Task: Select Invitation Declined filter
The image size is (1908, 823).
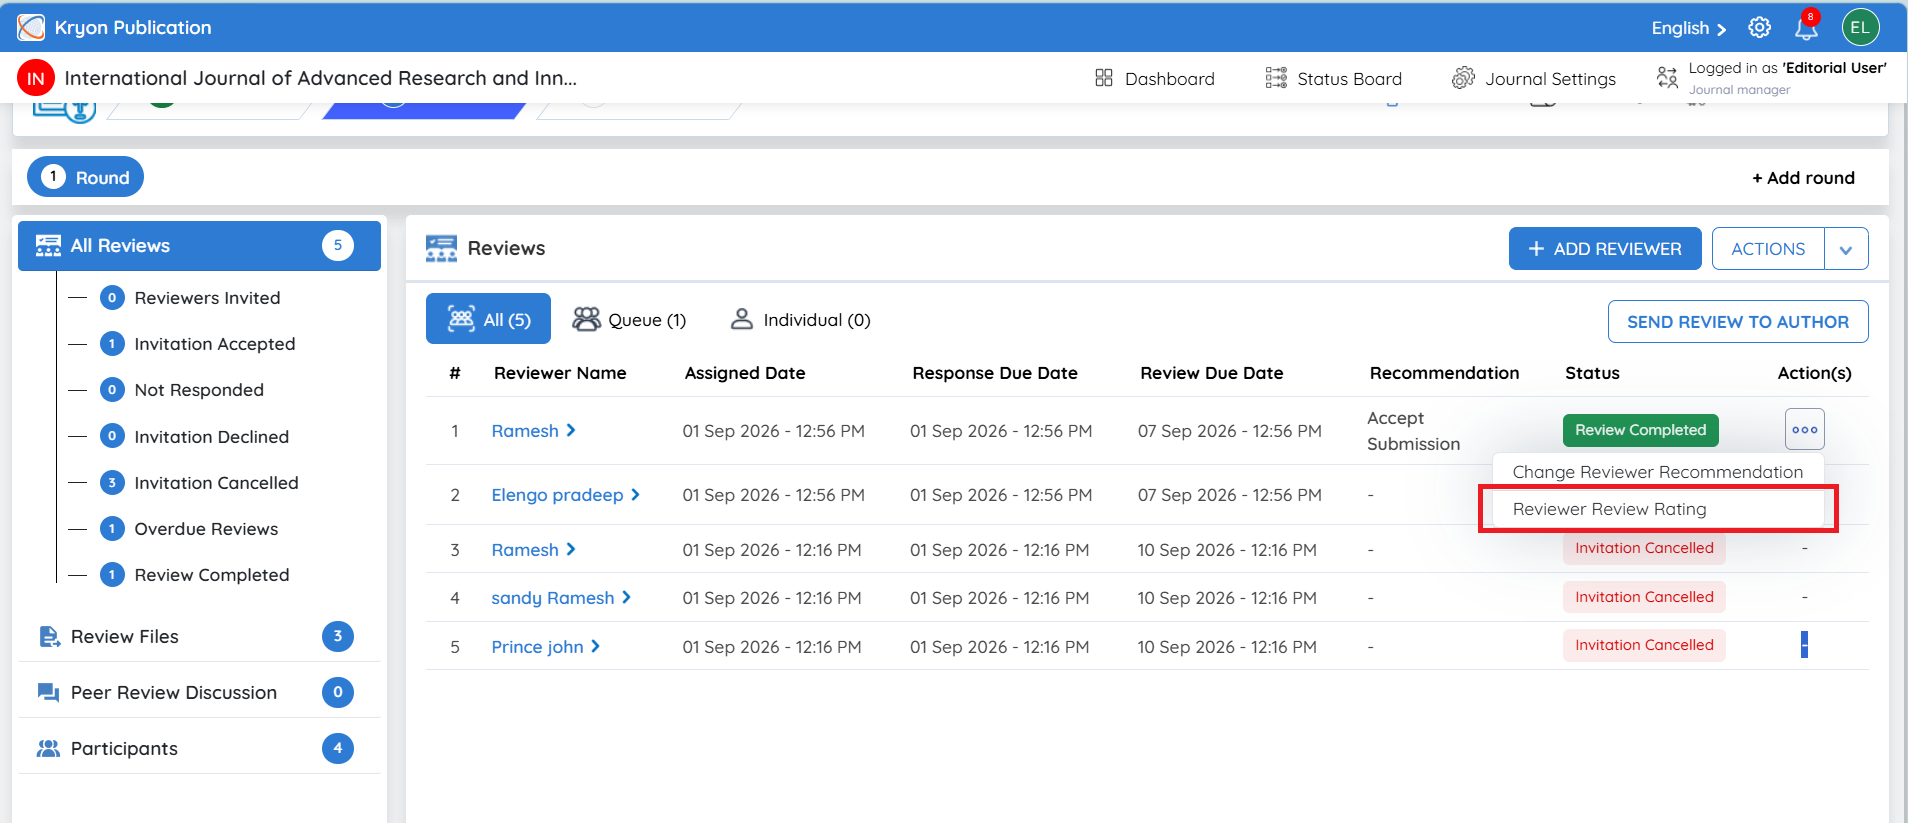Action: [211, 437]
